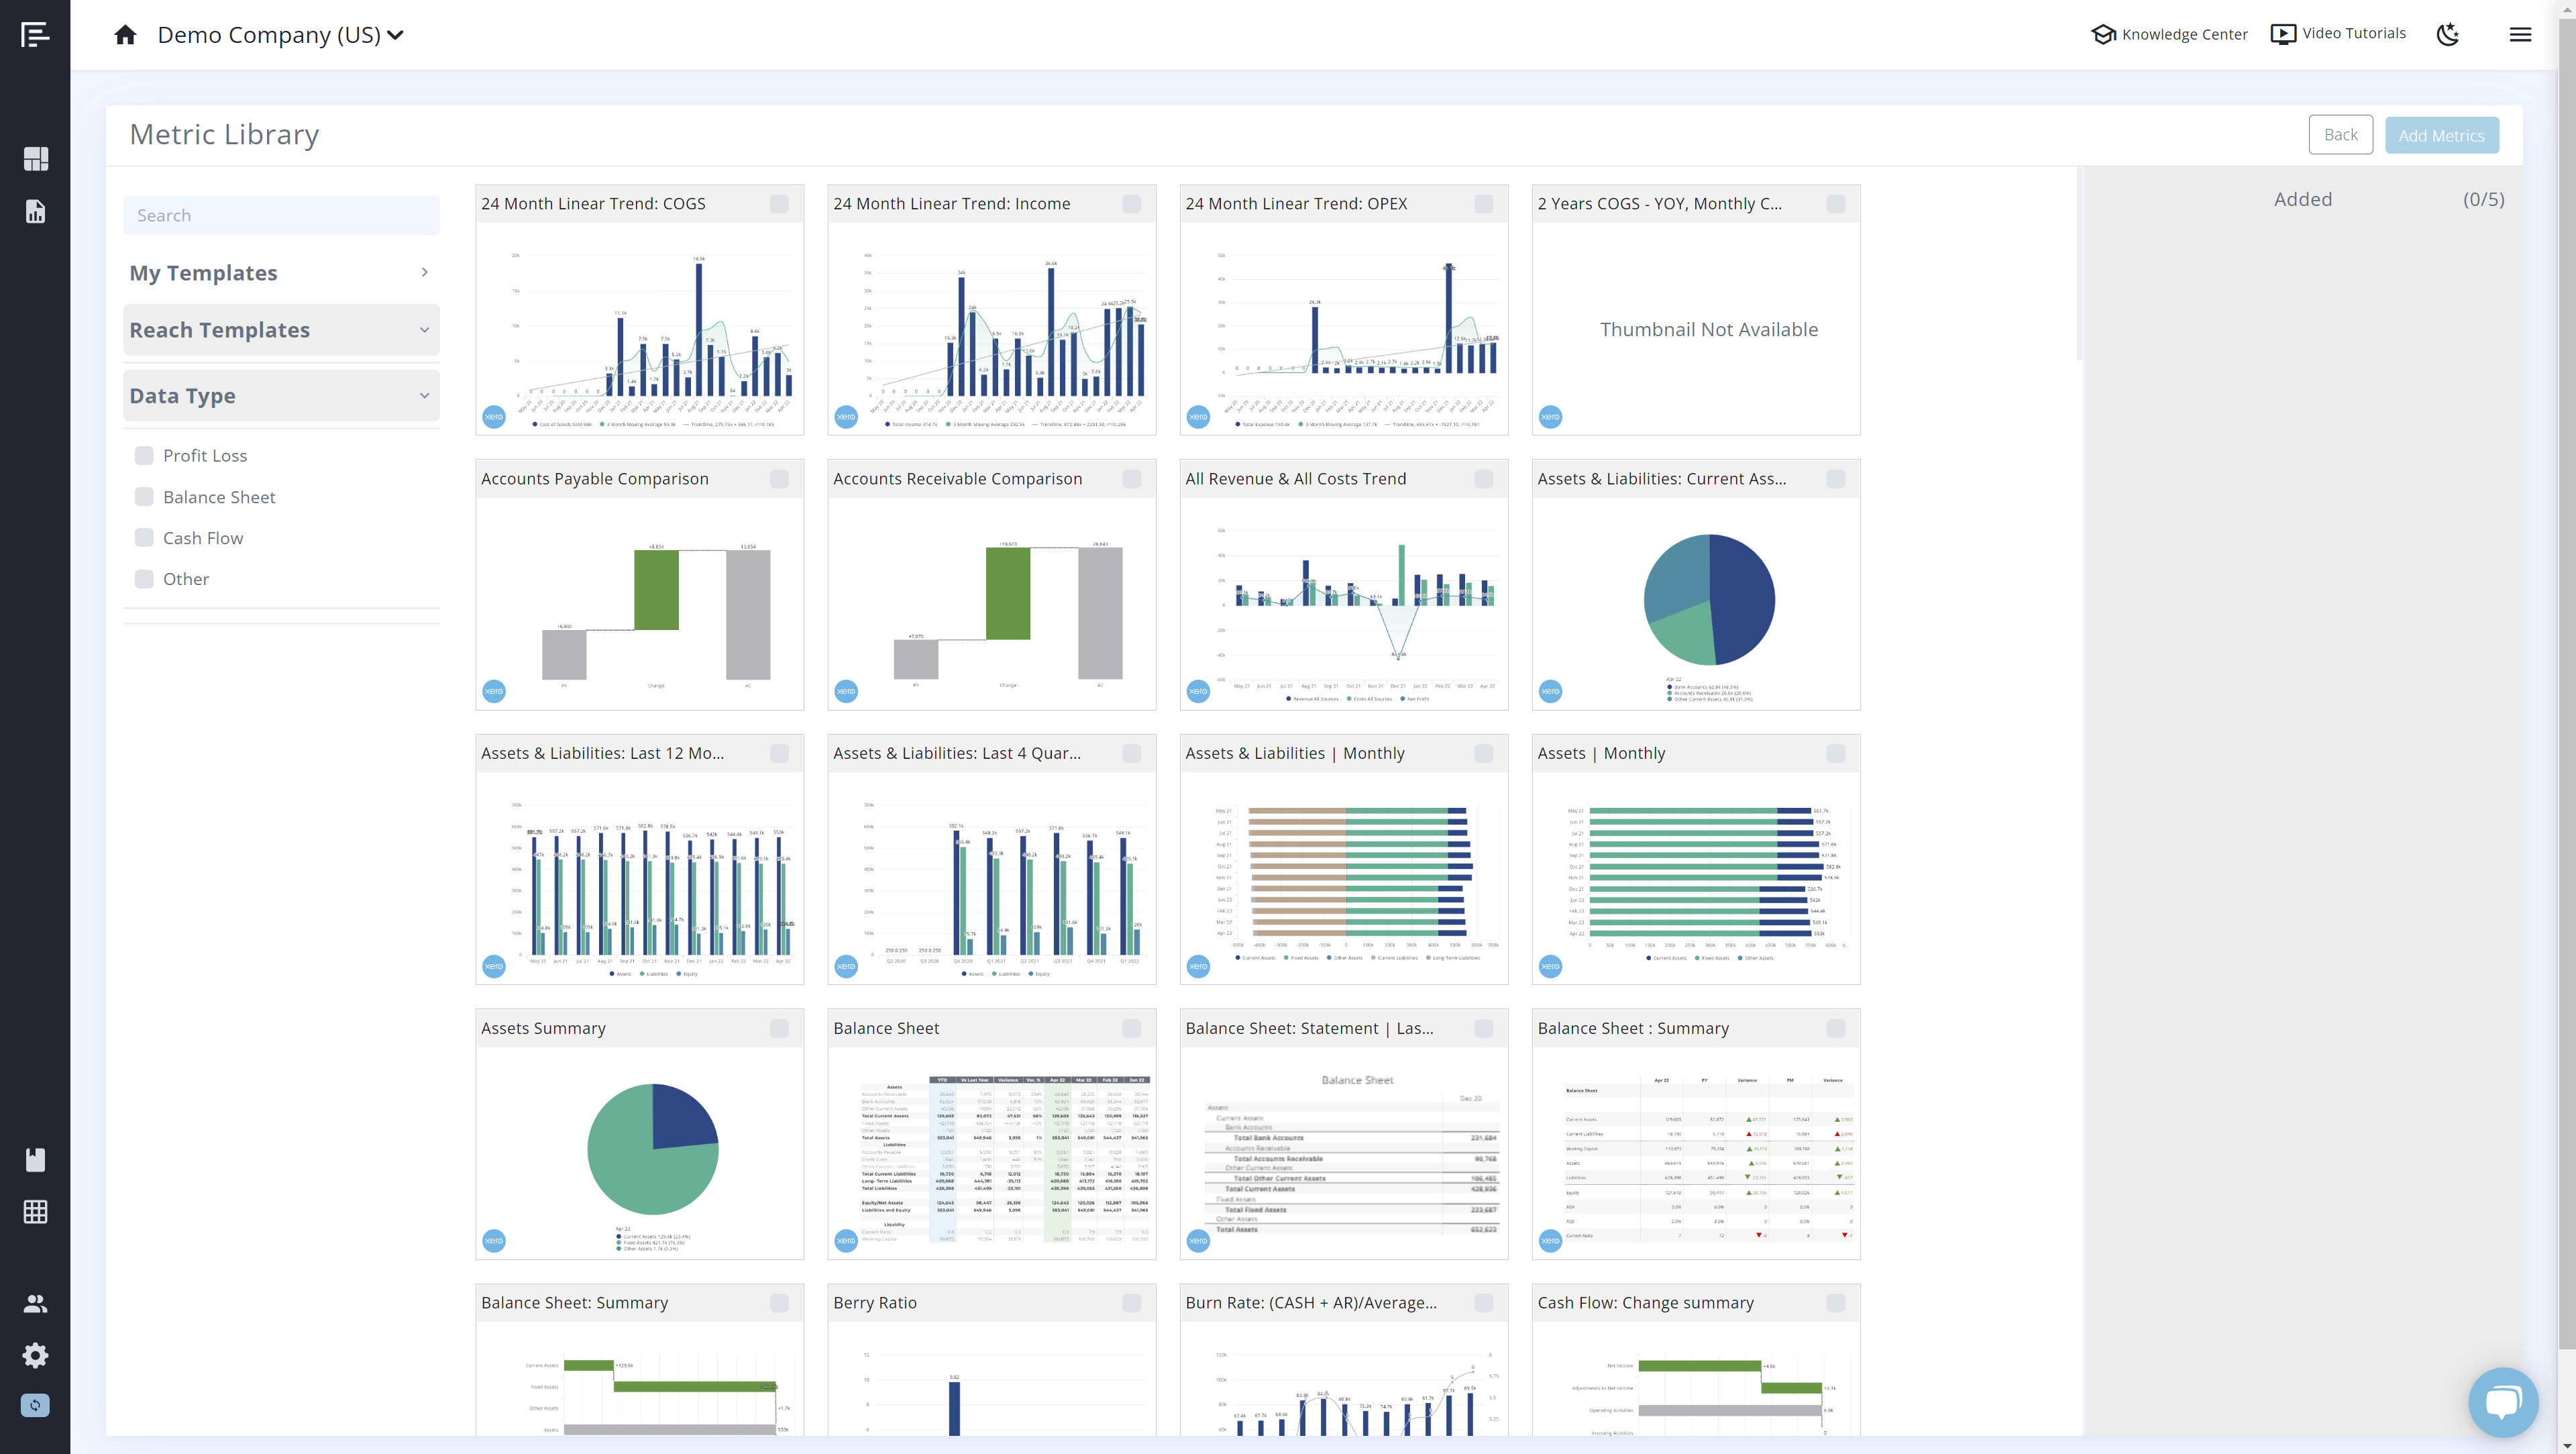The image size is (2576, 1454).
Task: Click the Back button
Action: [x=2341, y=133]
